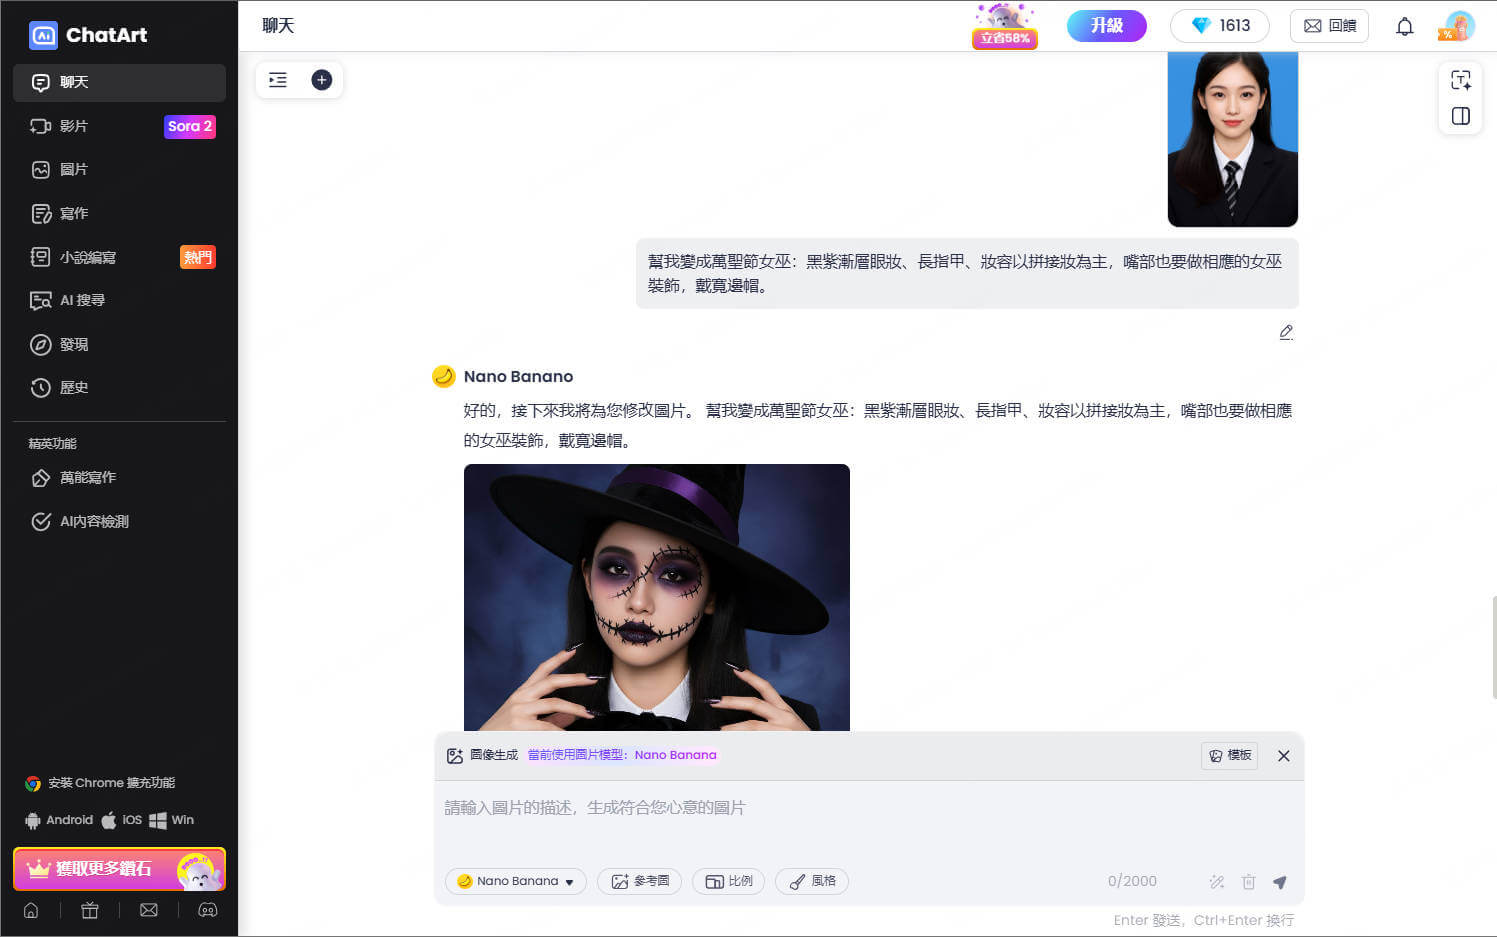Click the 升級 upgrade button

click(1106, 26)
